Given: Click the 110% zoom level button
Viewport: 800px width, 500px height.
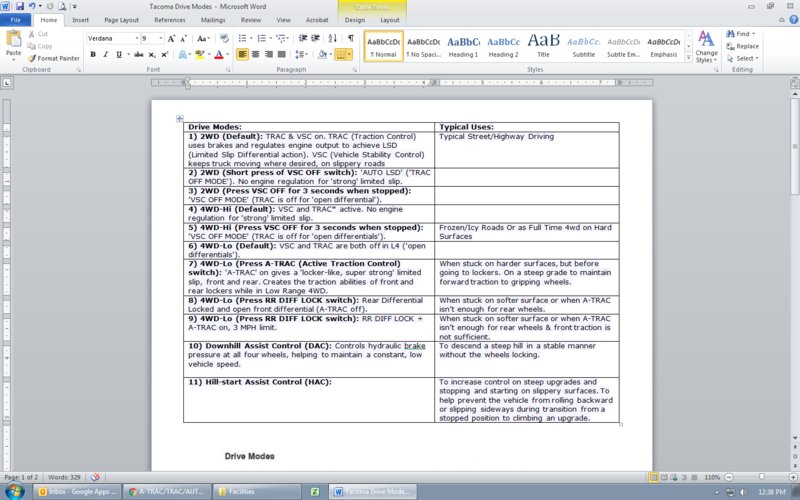Looking at the screenshot, I should point(712,478).
